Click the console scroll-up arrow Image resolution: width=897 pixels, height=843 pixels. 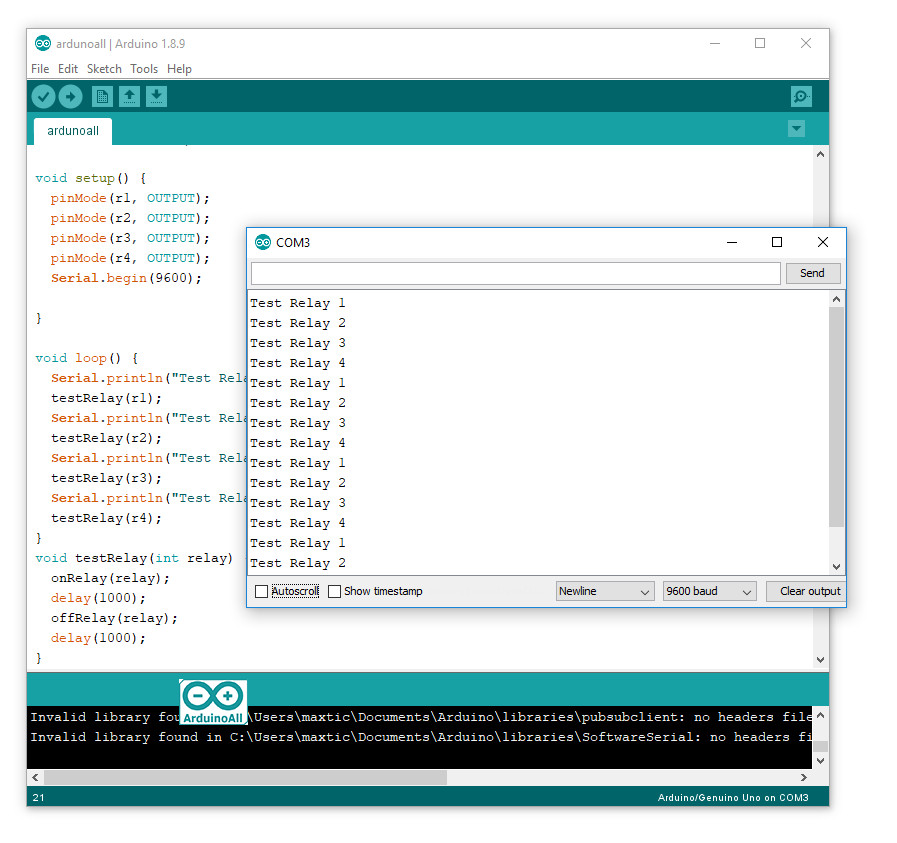[820, 715]
